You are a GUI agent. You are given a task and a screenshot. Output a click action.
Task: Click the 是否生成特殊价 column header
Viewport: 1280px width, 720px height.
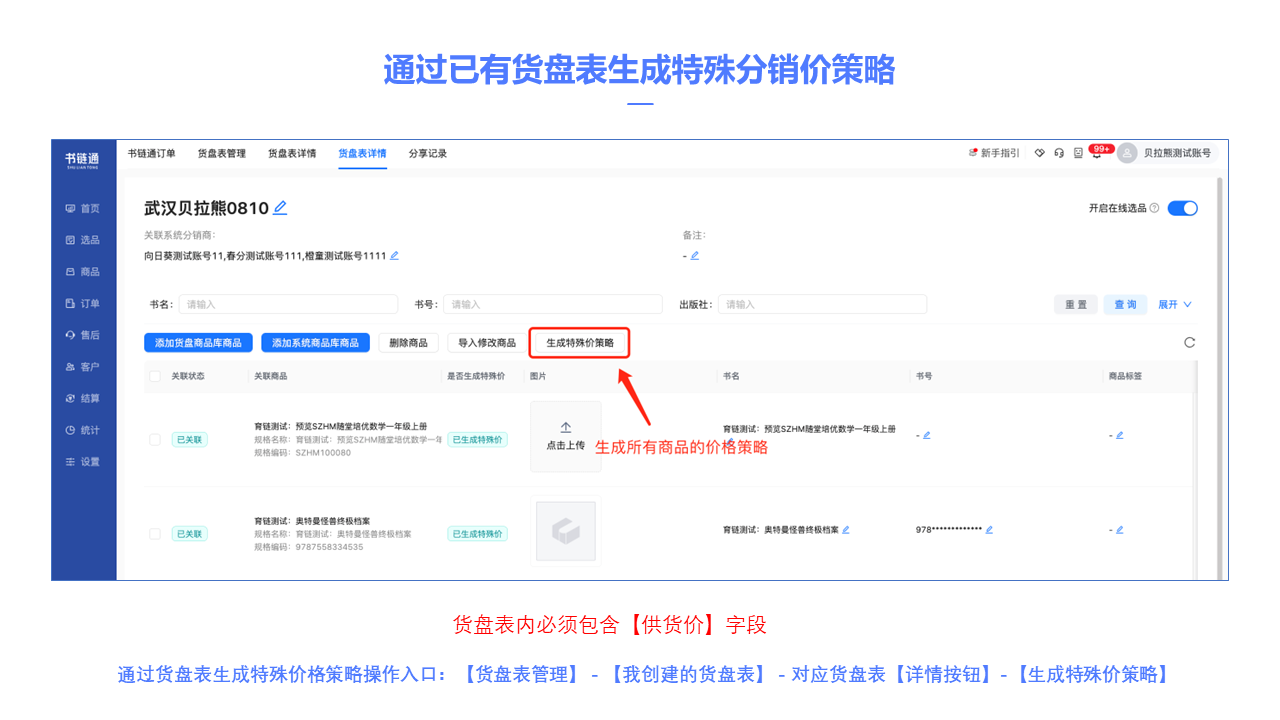point(475,376)
